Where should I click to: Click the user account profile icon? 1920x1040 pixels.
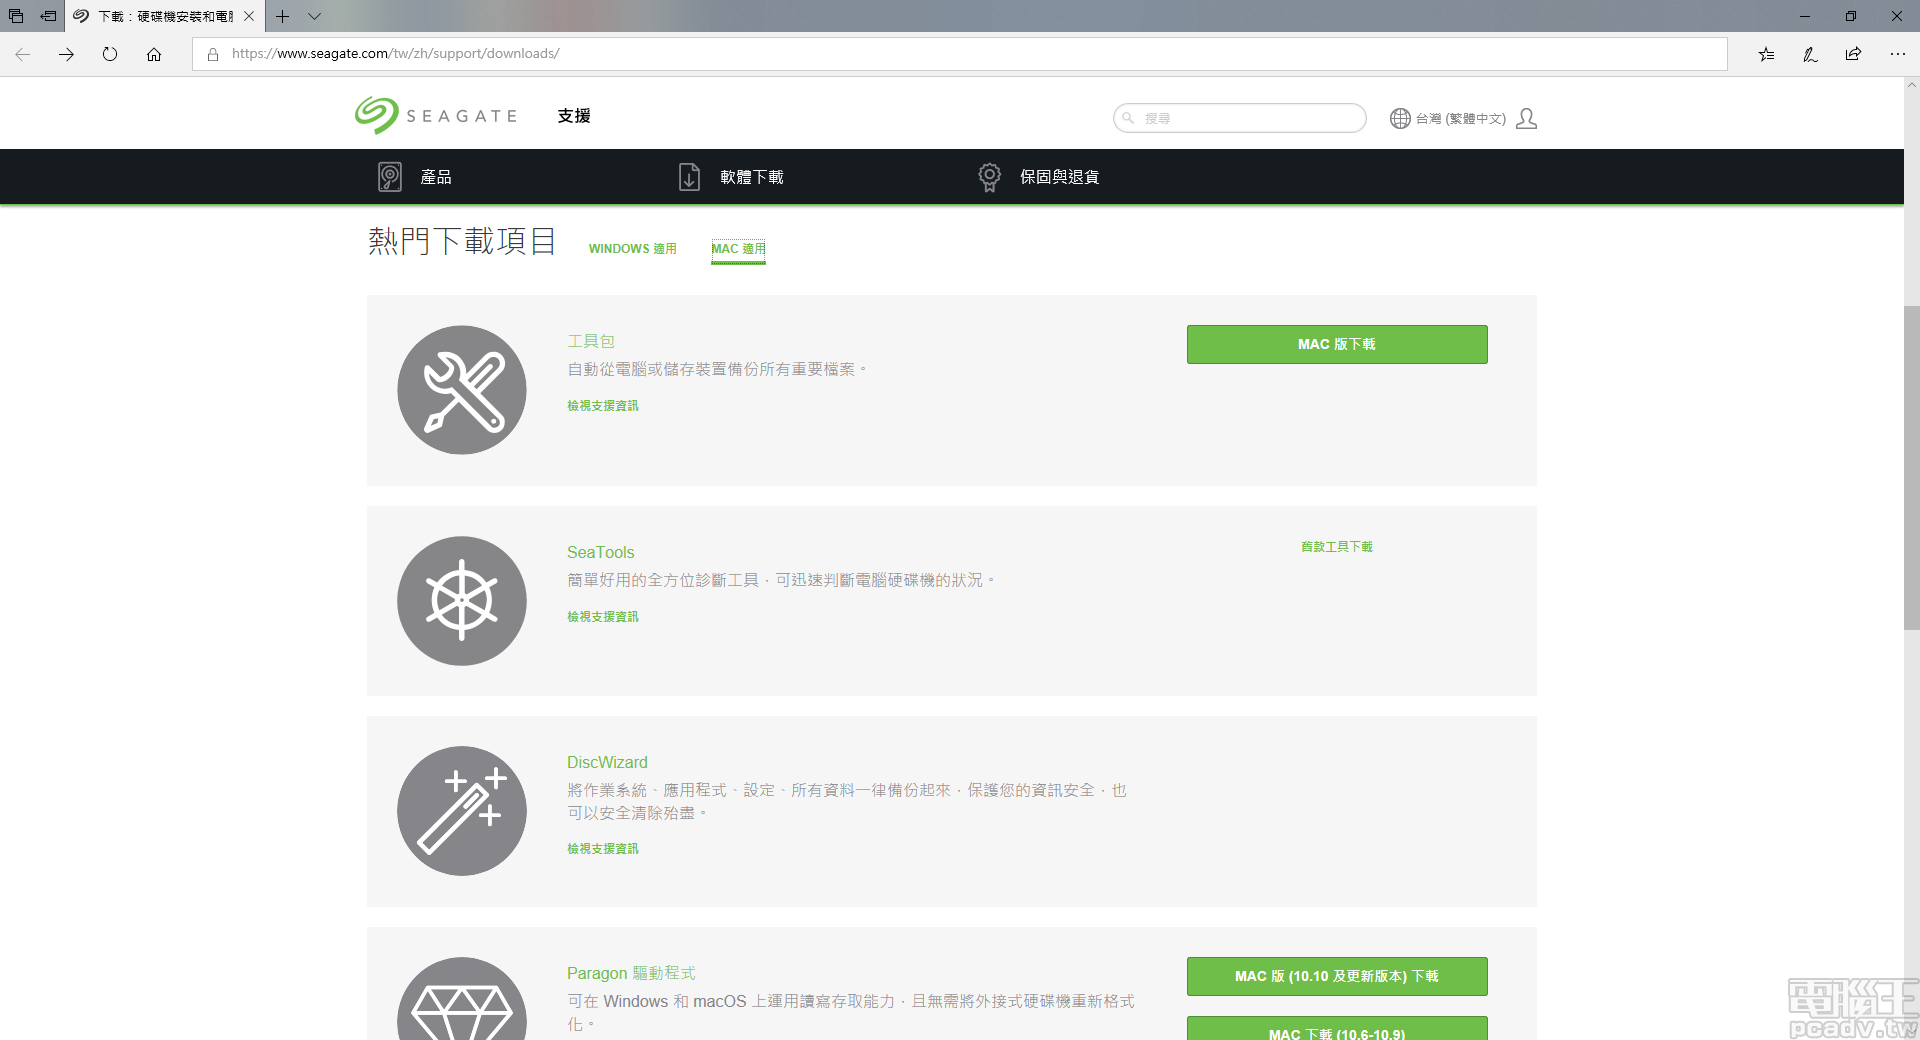click(x=1526, y=118)
